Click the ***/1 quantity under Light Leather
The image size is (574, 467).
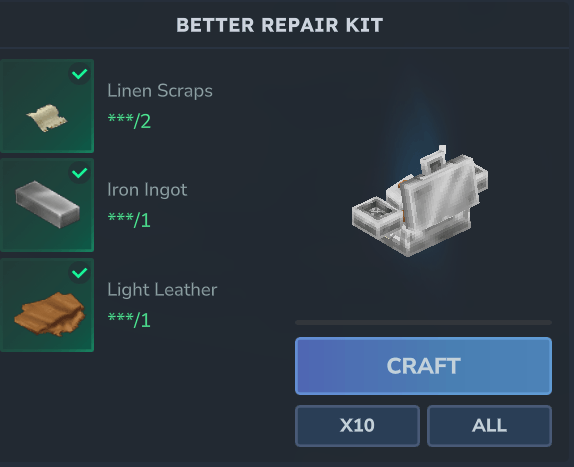point(129,320)
